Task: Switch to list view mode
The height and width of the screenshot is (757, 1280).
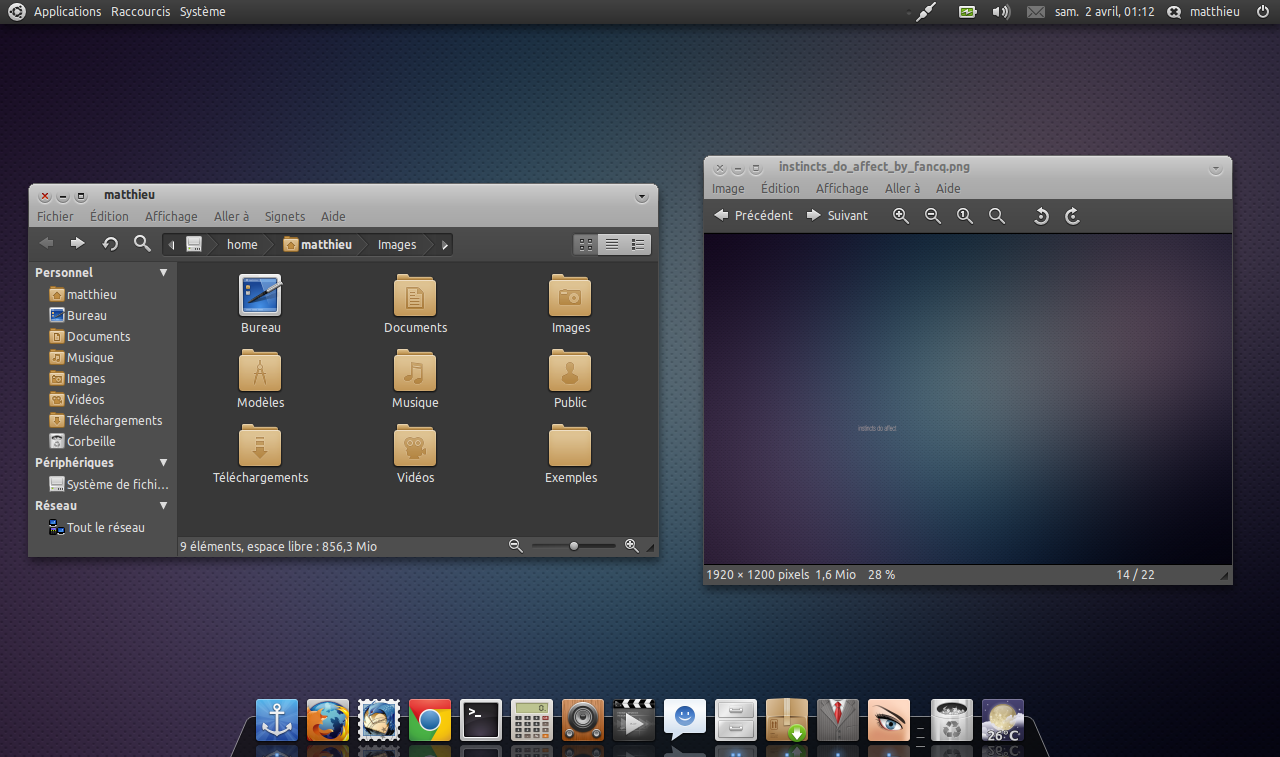Action: (612, 244)
